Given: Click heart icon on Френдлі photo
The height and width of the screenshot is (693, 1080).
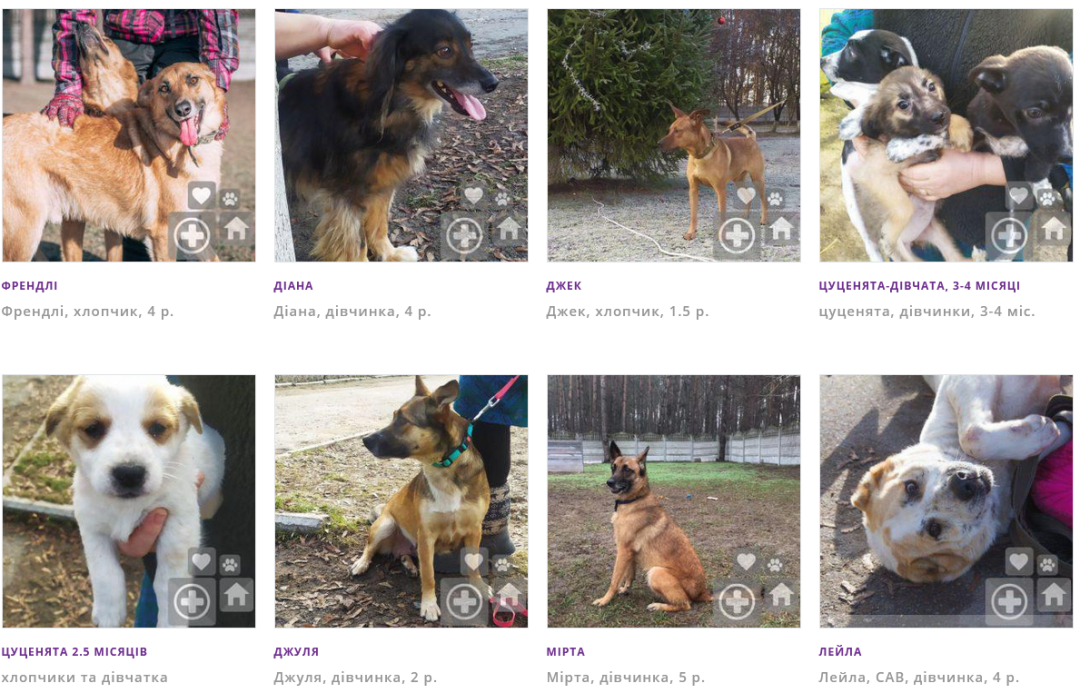Looking at the screenshot, I should coord(201,196).
